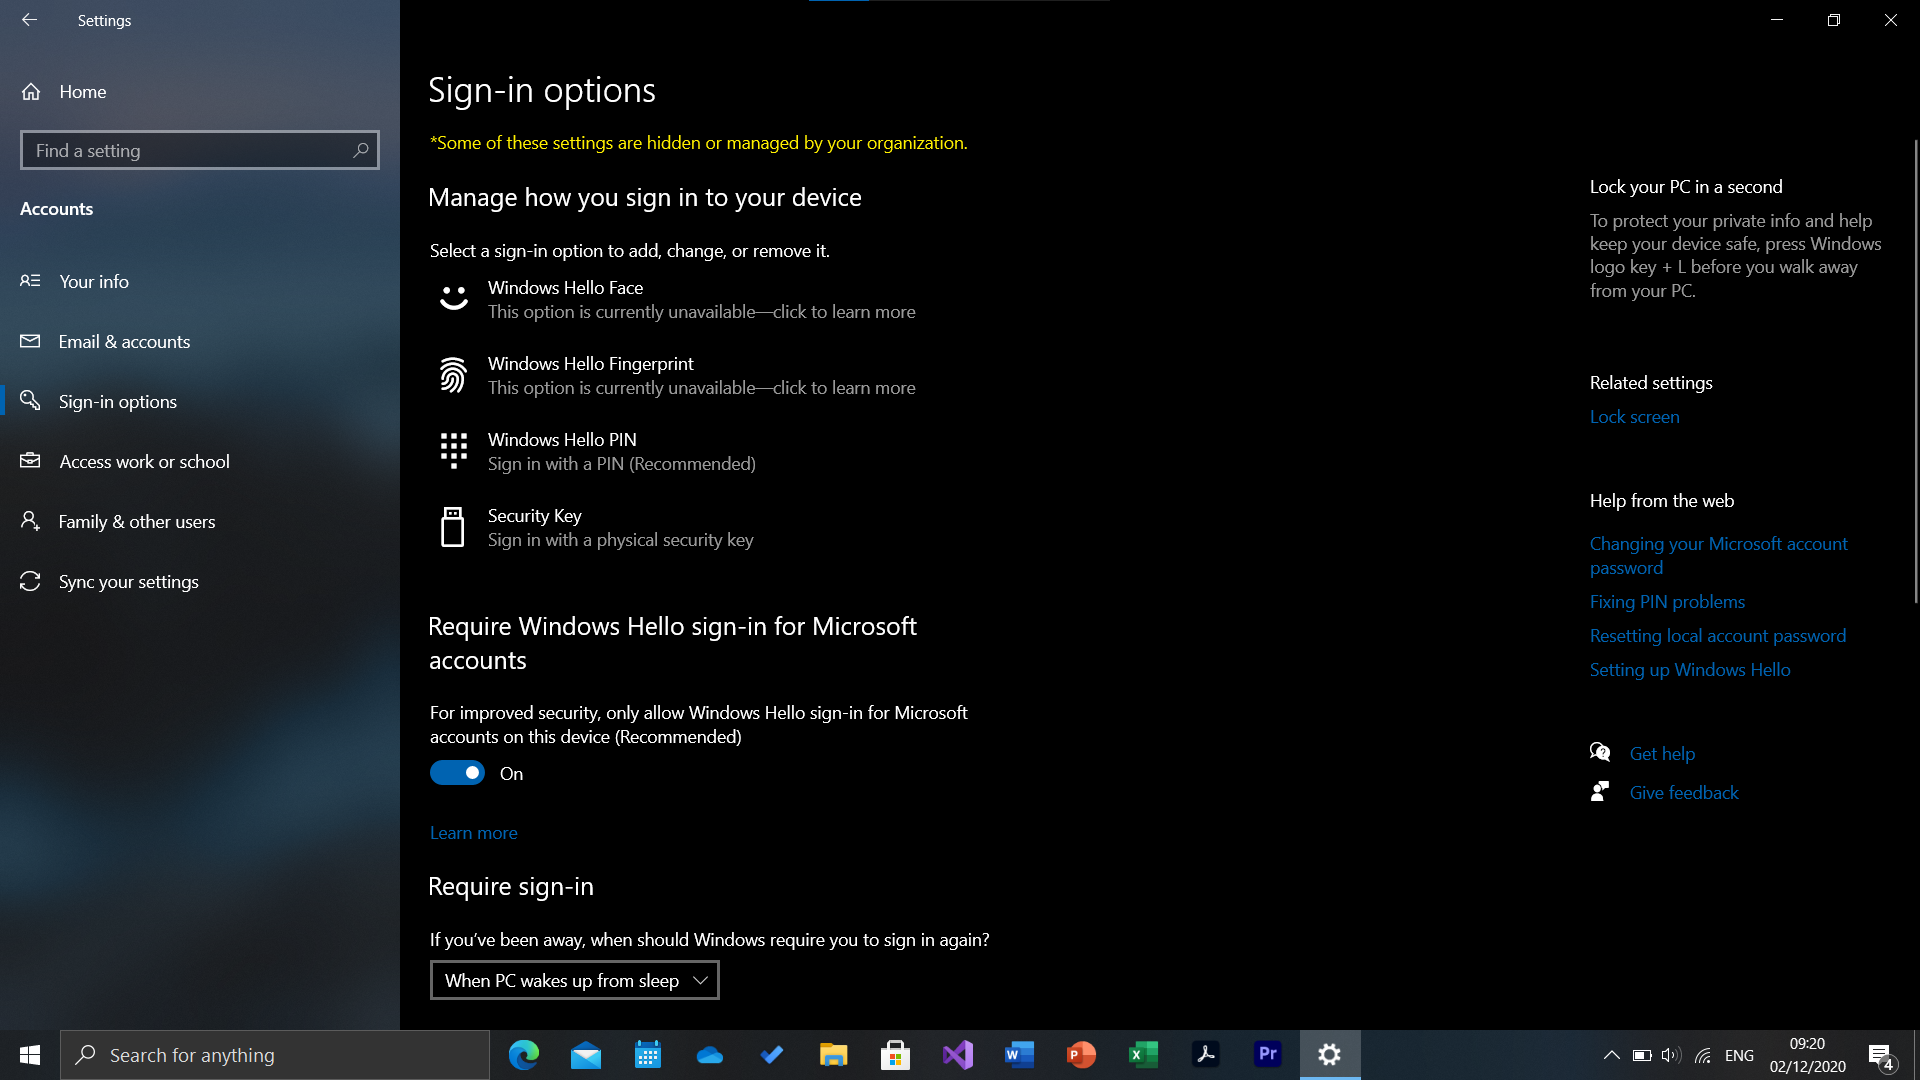Screen dimensions: 1920x1080
Task: Select the Windows Hello Fingerprint icon
Action: click(x=453, y=375)
